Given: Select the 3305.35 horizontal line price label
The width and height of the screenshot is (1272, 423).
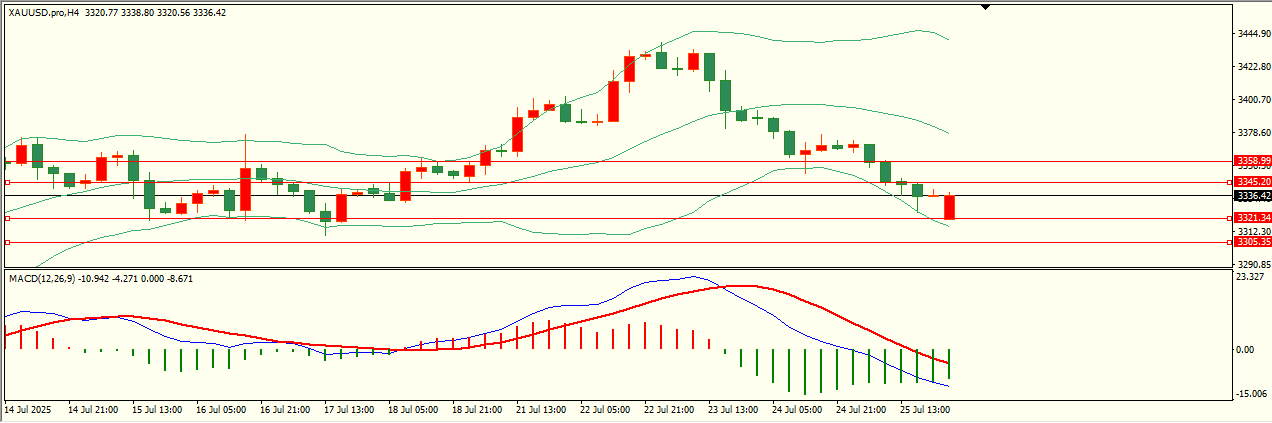Looking at the screenshot, I should pyautogui.click(x=1253, y=242).
